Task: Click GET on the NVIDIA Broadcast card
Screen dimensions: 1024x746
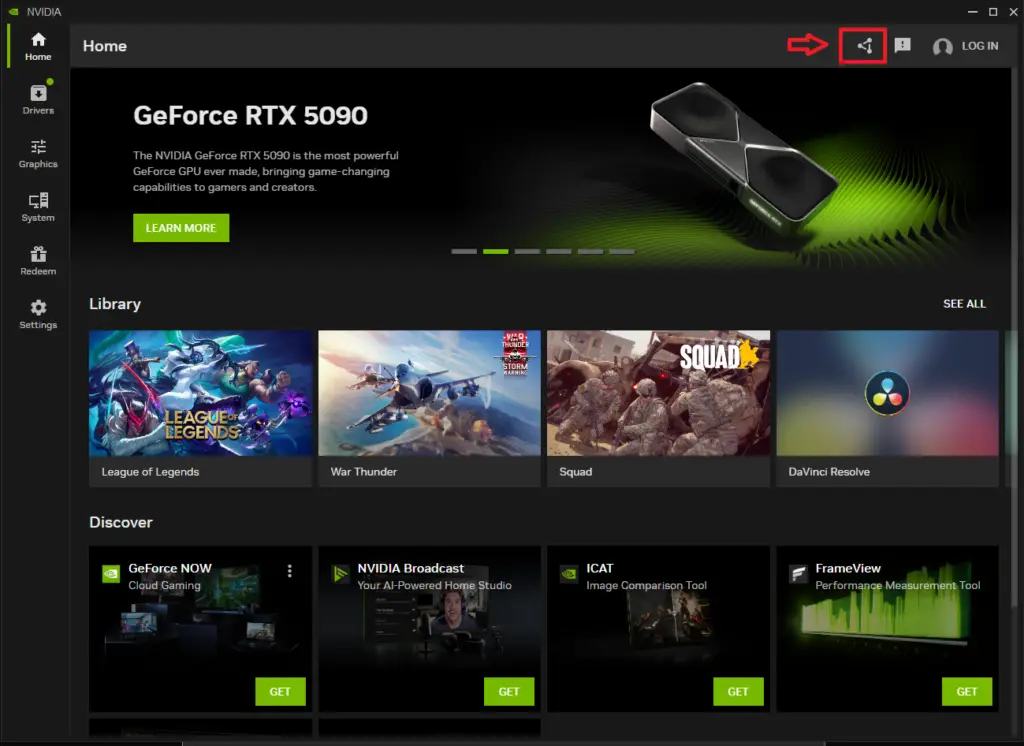Action: pos(509,691)
